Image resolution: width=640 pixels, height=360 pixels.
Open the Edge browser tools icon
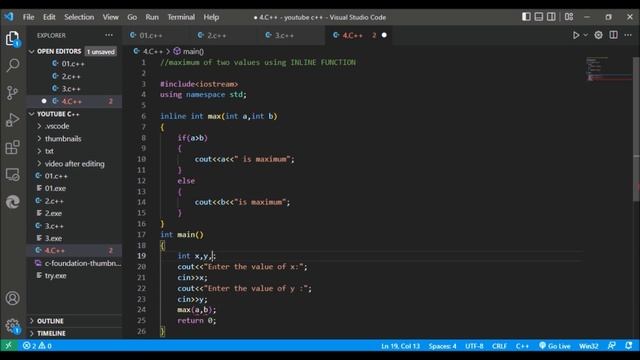[13, 202]
